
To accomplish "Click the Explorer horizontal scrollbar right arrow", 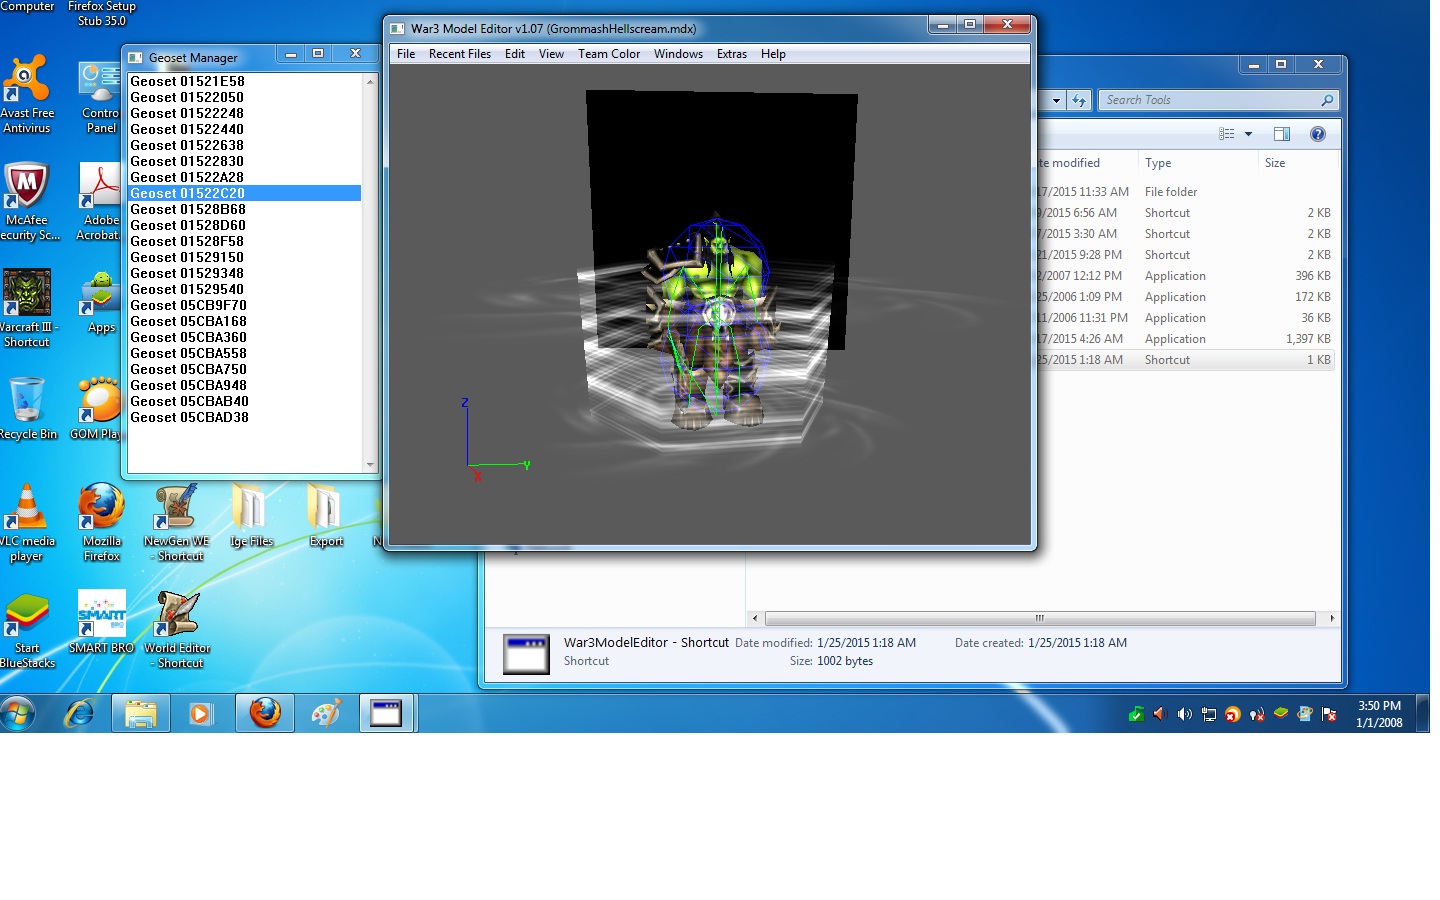I will [1332, 619].
